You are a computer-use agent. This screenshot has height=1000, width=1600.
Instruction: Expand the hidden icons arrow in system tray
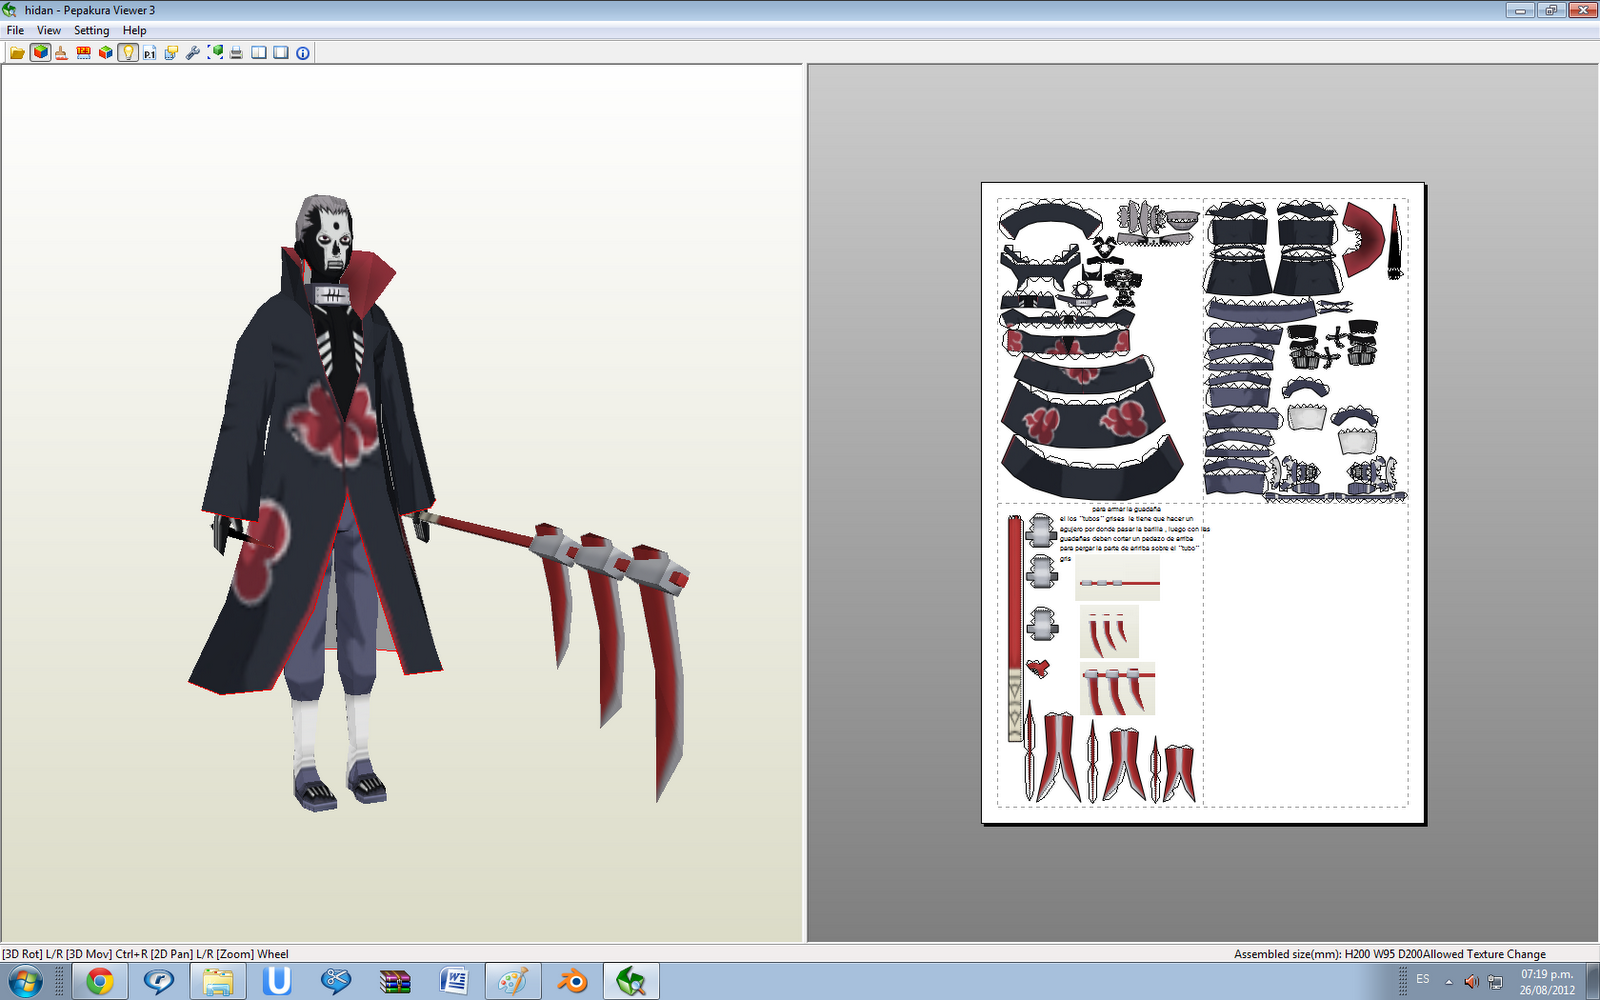point(1448,982)
